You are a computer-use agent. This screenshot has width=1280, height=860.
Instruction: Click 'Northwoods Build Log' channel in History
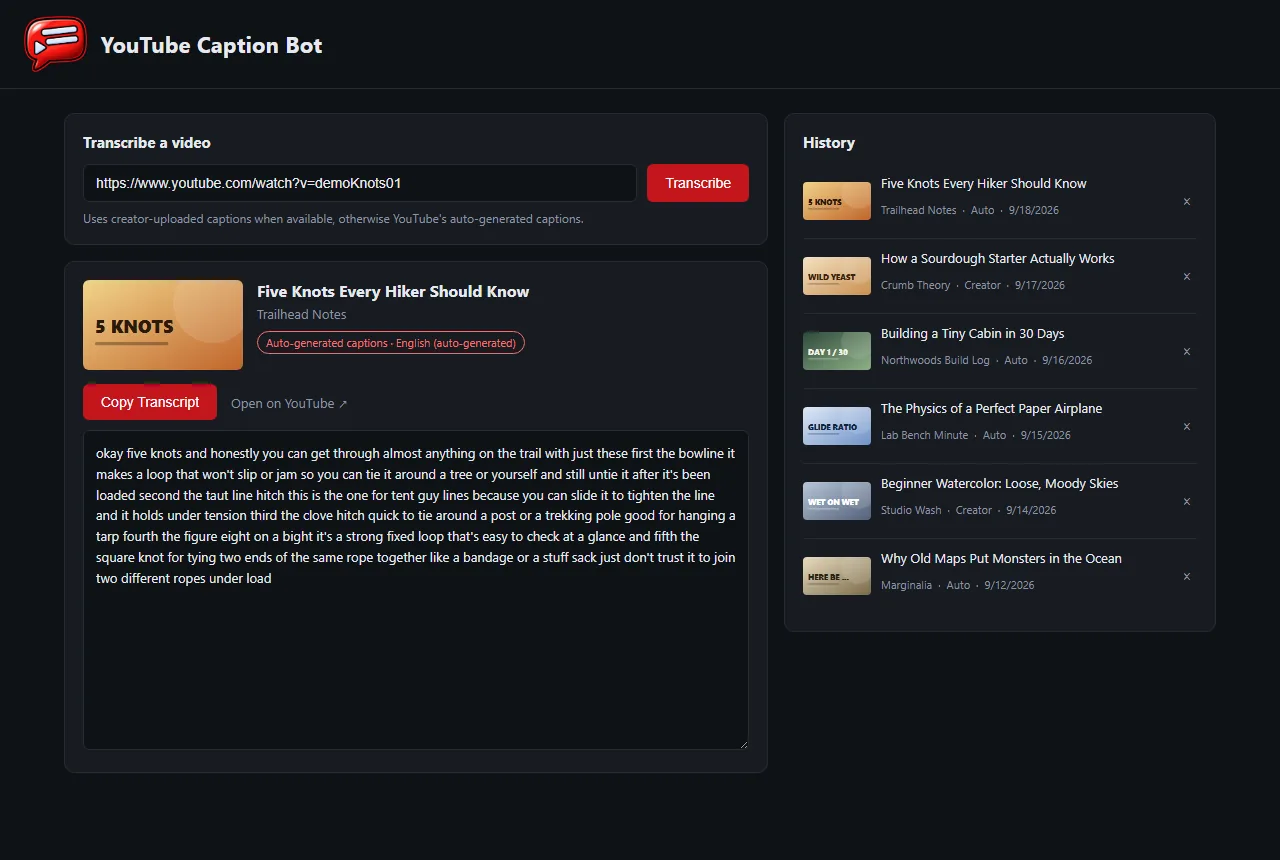[935, 360]
